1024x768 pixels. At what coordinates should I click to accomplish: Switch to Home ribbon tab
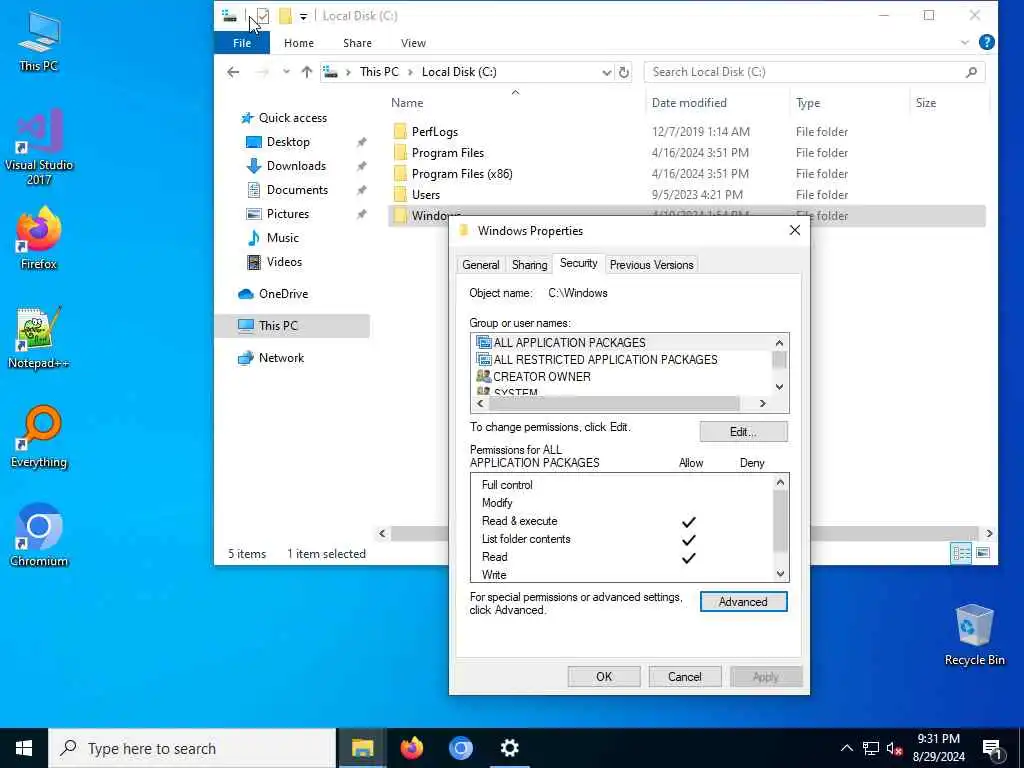tap(298, 43)
